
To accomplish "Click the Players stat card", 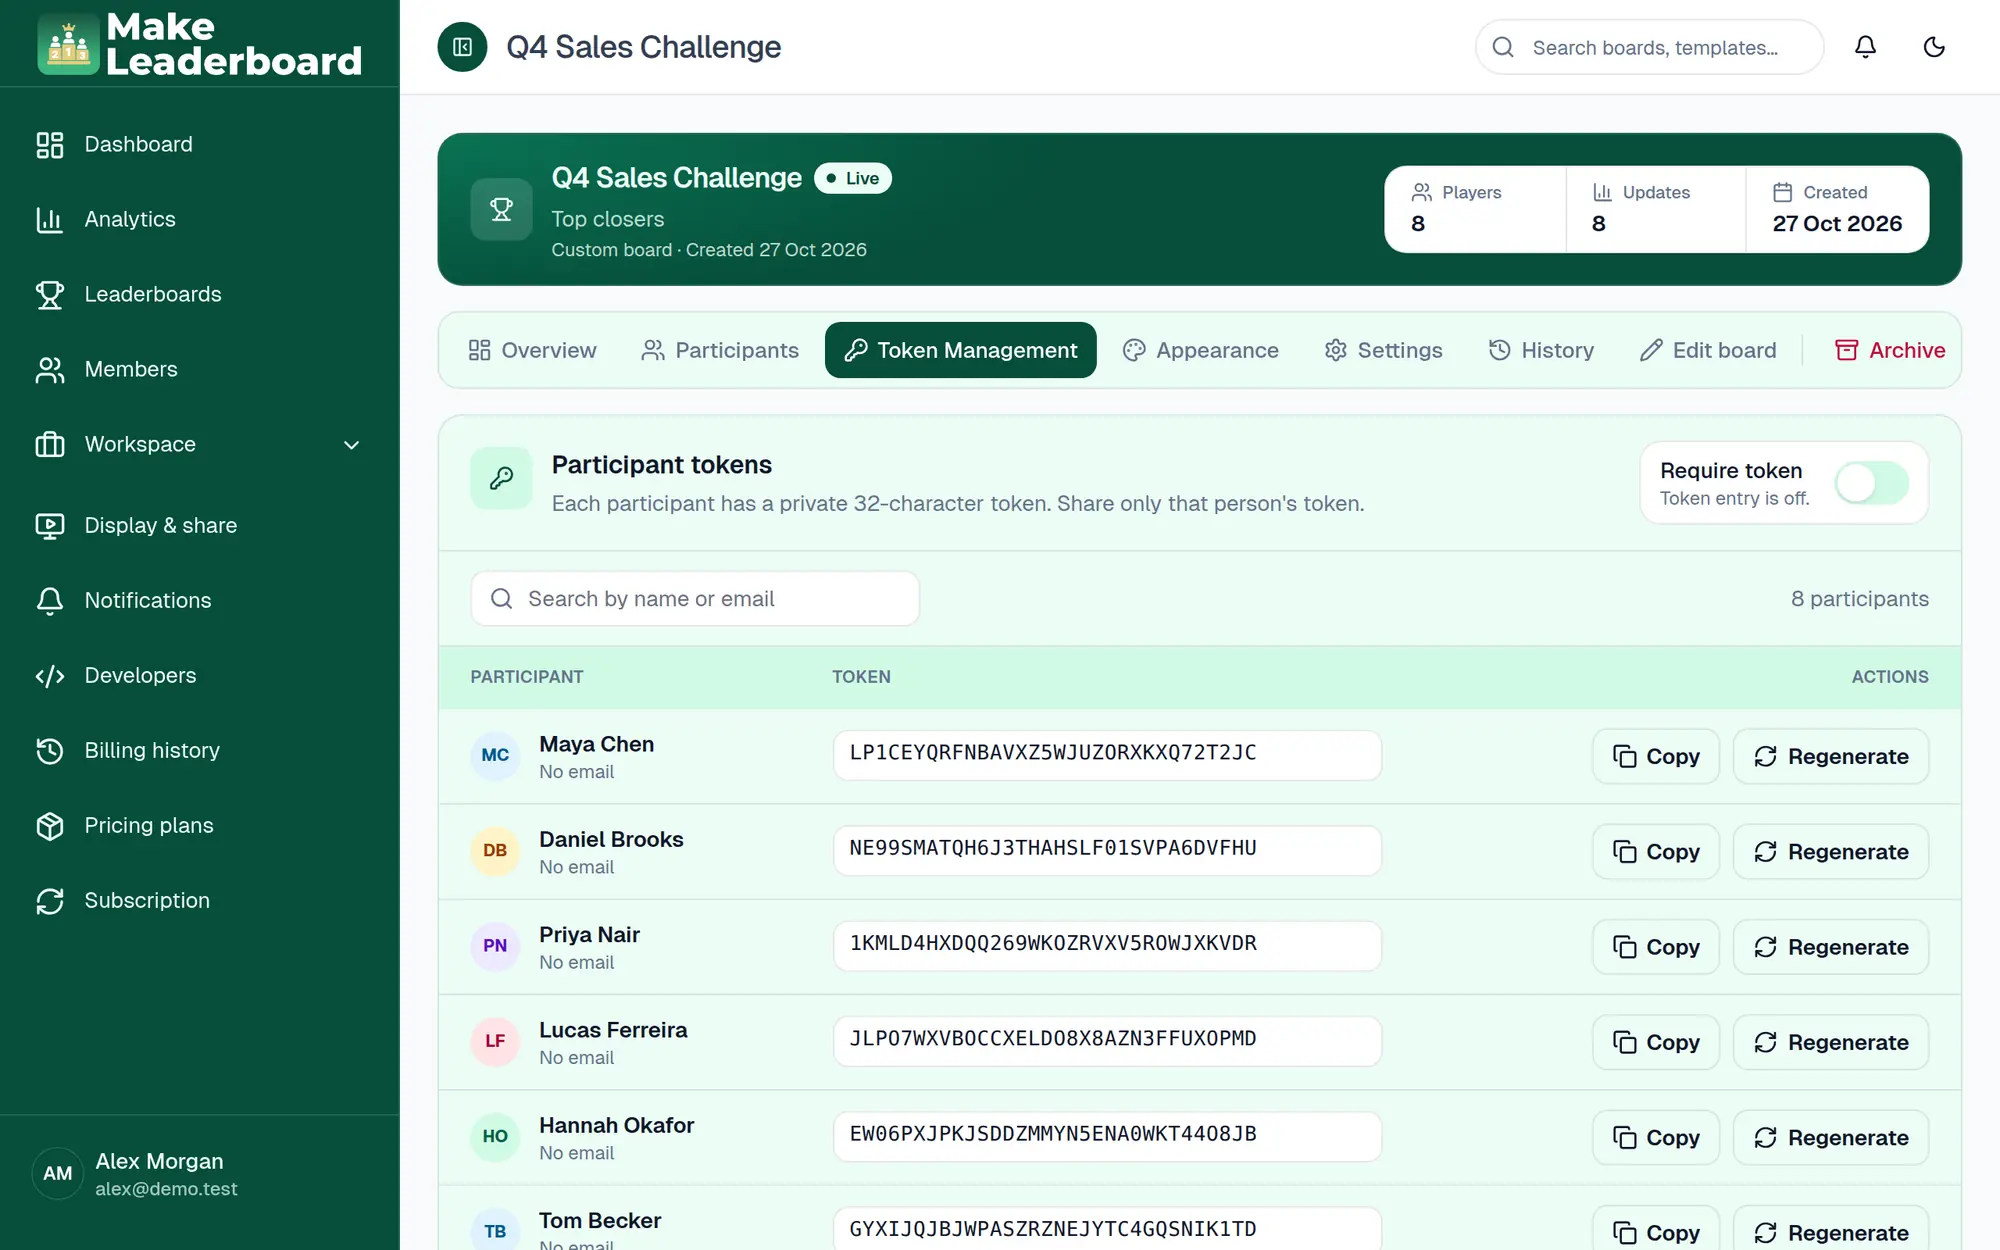I will [x=1475, y=209].
